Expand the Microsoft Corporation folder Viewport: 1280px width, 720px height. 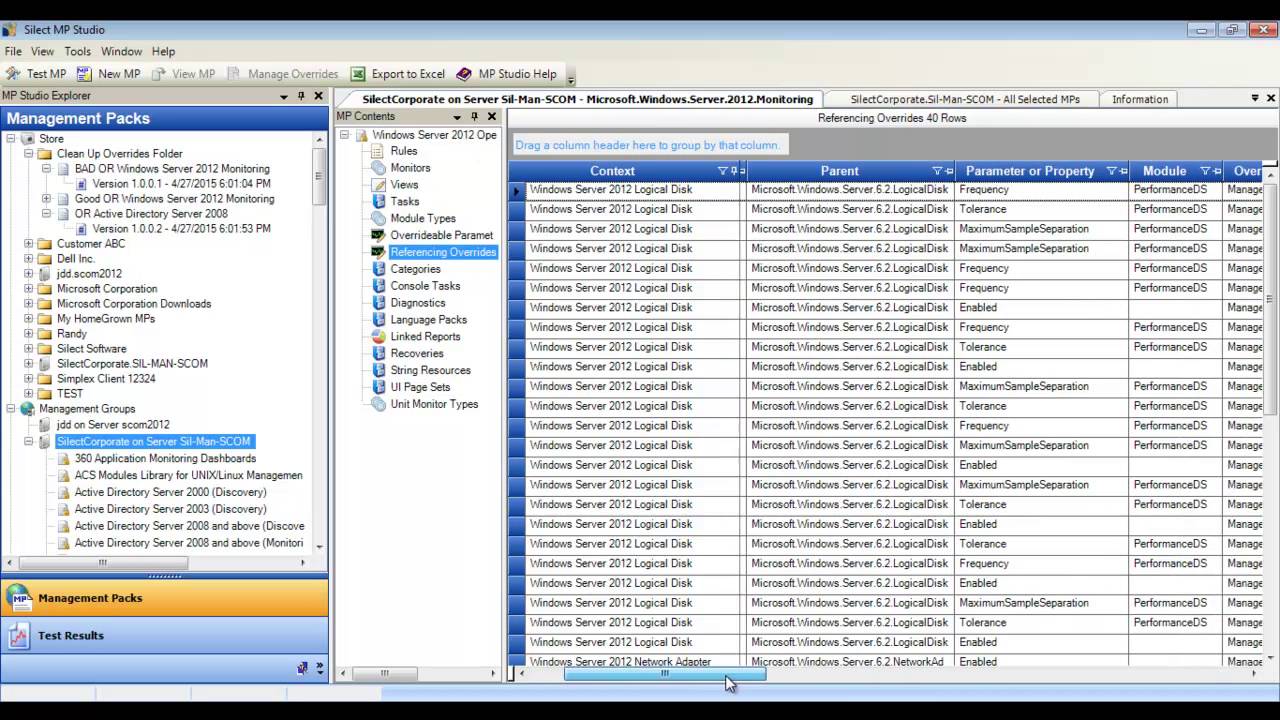29,289
